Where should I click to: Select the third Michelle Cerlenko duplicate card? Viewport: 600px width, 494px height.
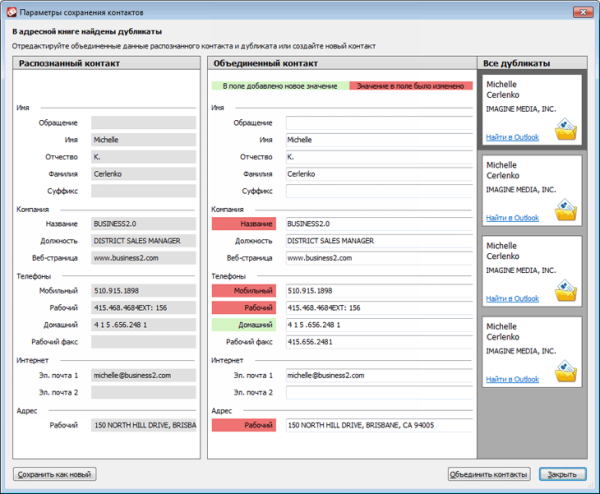(530, 272)
